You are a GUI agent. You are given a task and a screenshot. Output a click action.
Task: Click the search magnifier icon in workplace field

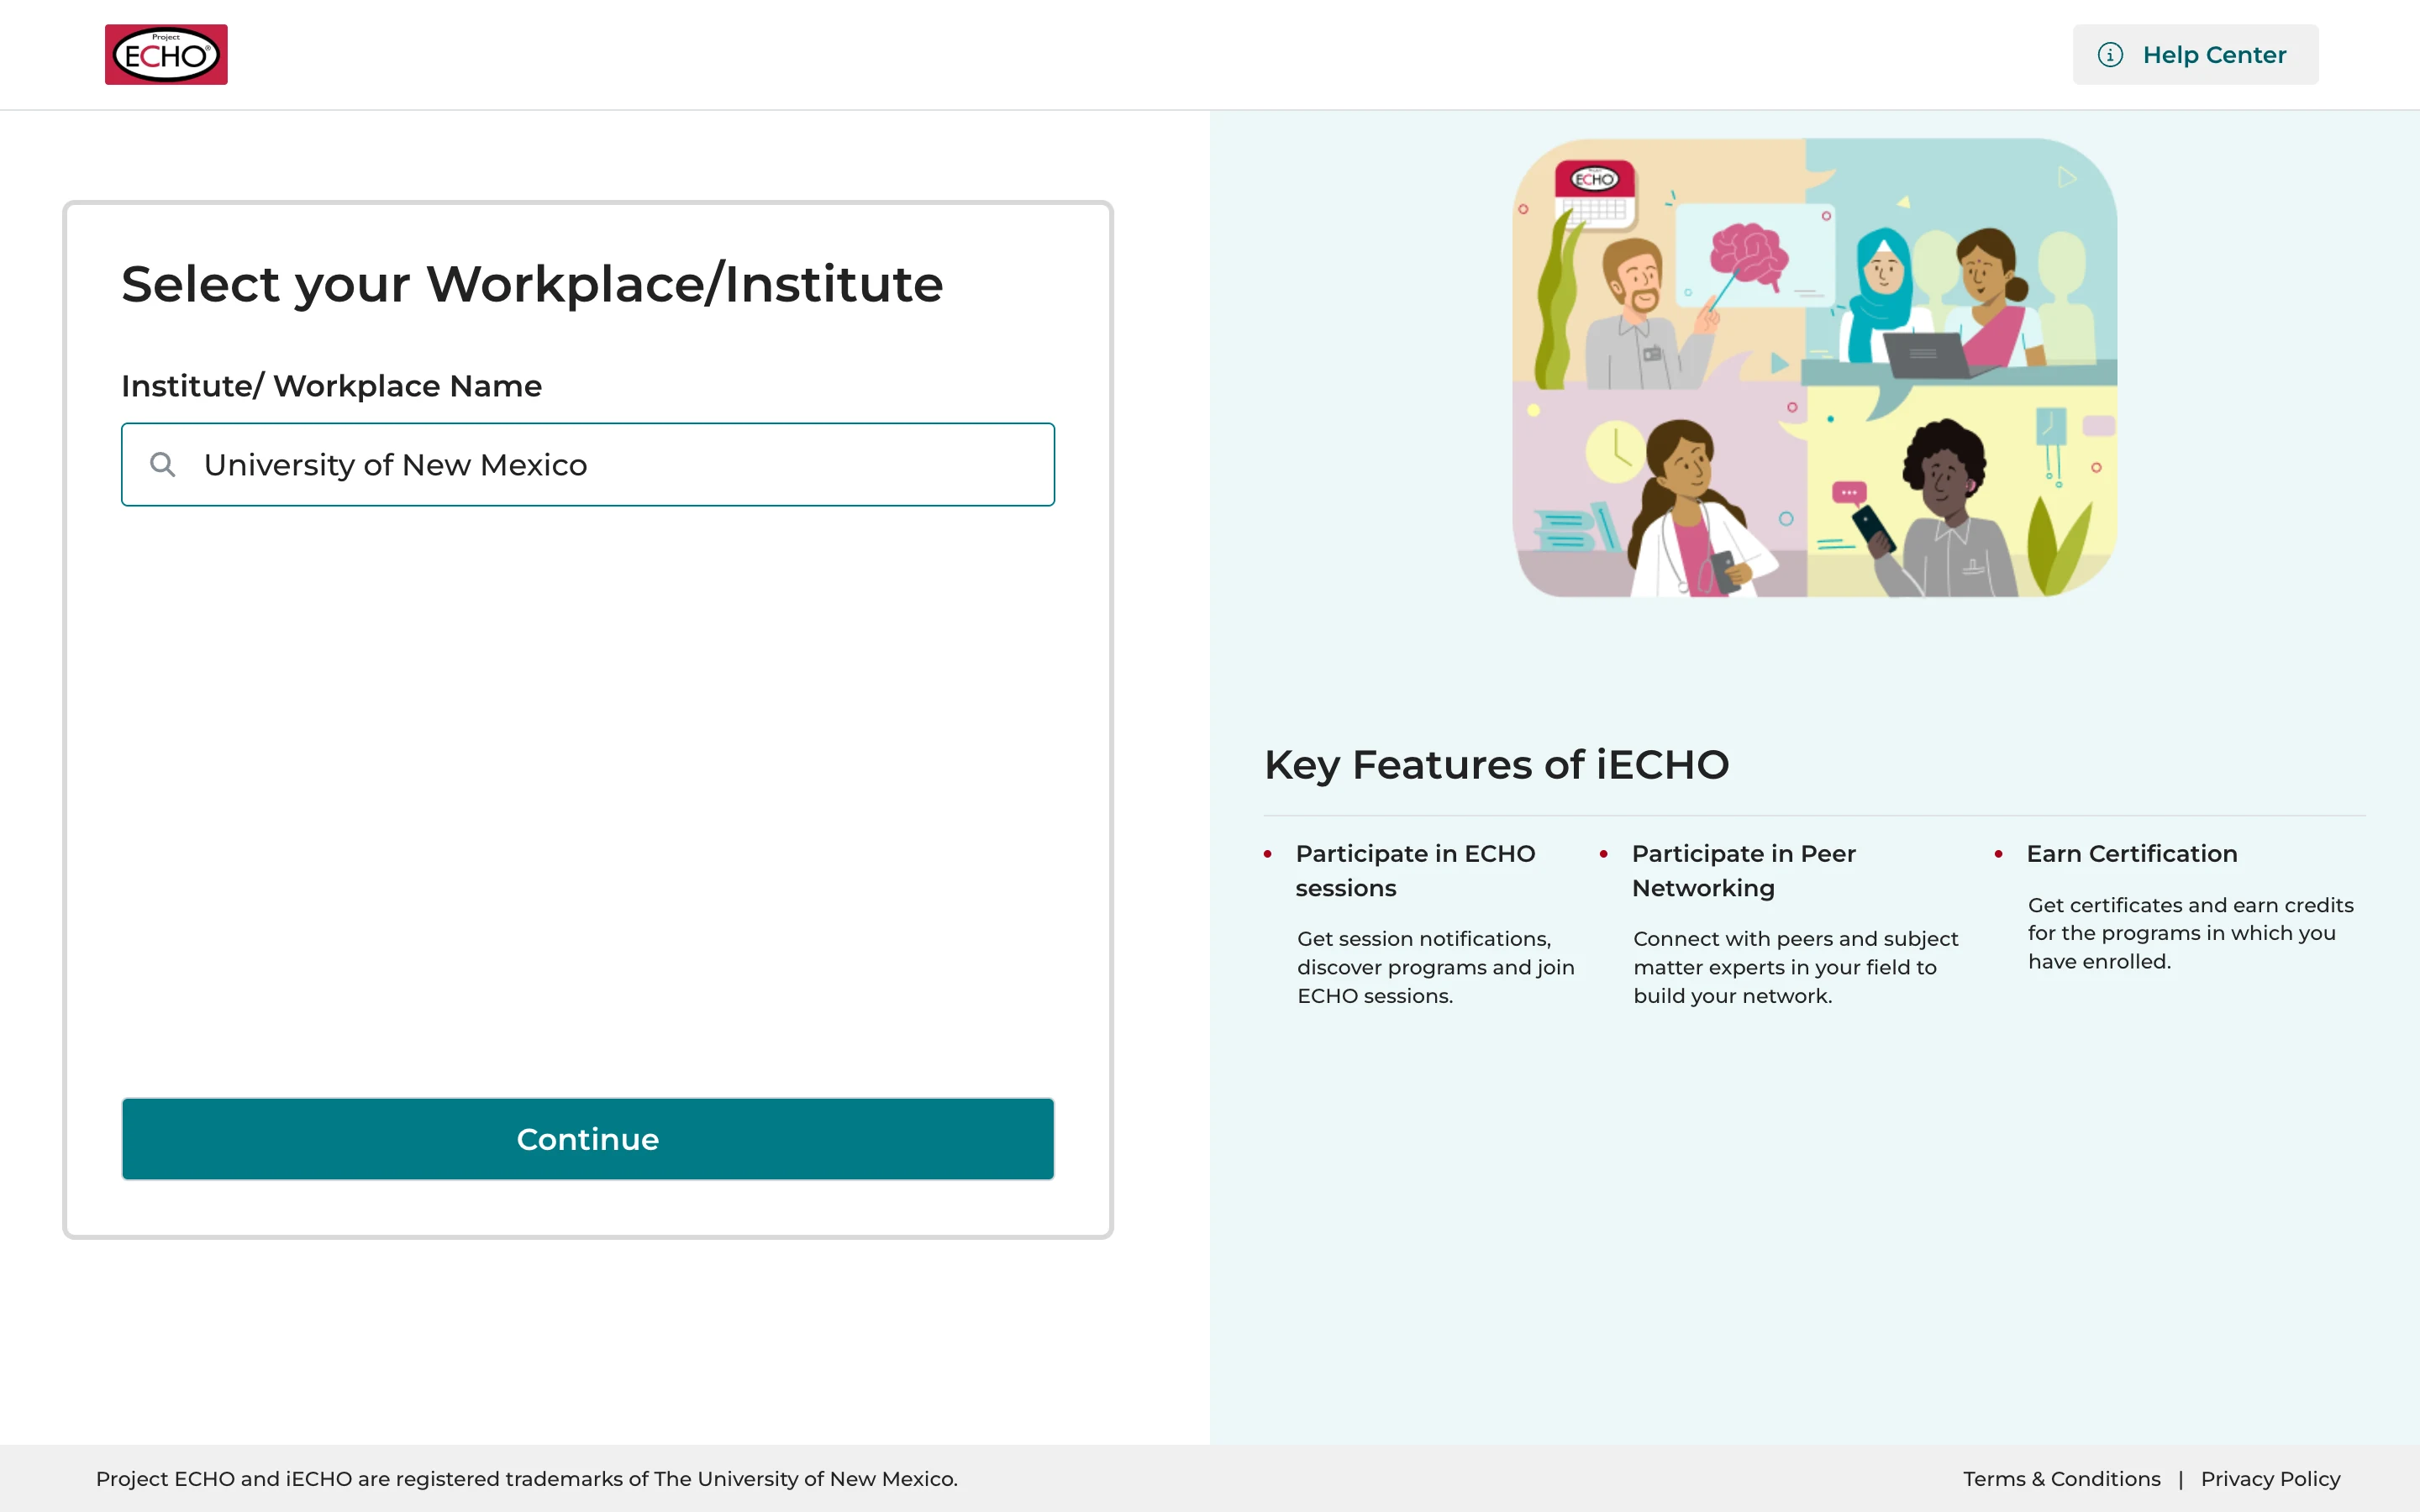click(x=162, y=464)
